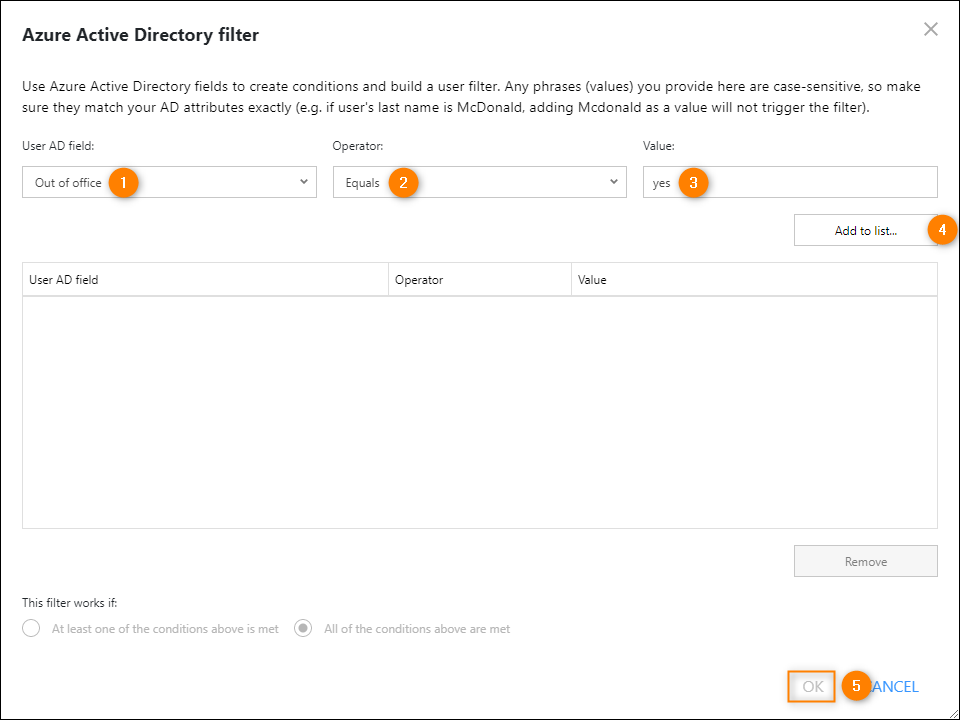Add the condition using Add to list

pyautogui.click(x=865, y=230)
